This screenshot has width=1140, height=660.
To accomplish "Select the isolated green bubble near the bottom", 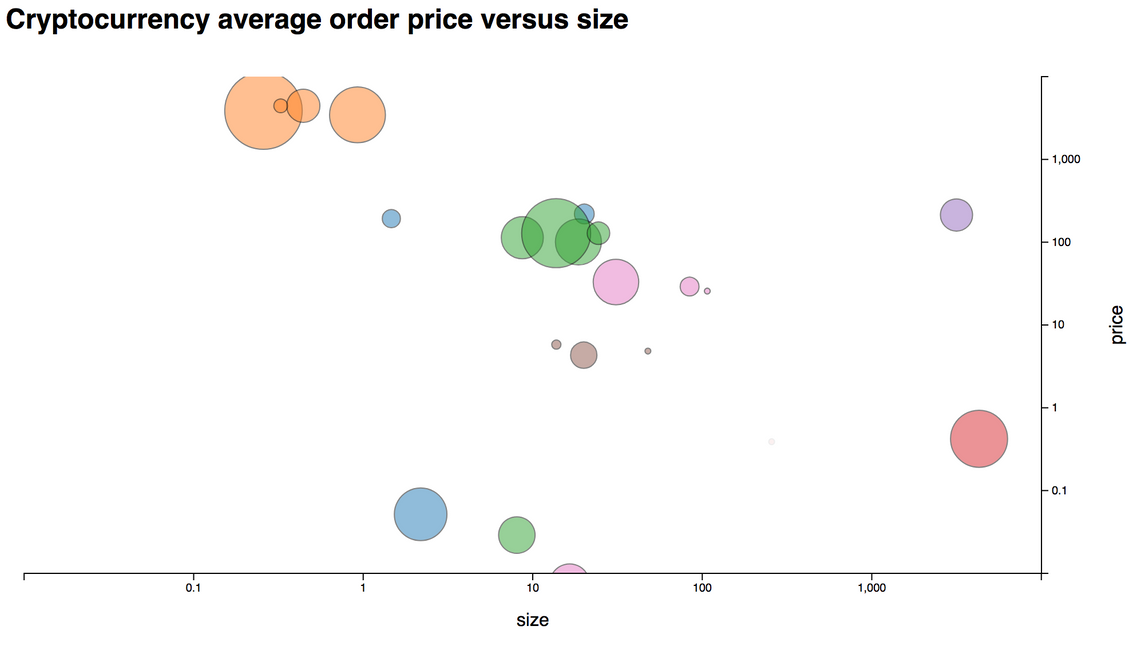I will point(516,535).
